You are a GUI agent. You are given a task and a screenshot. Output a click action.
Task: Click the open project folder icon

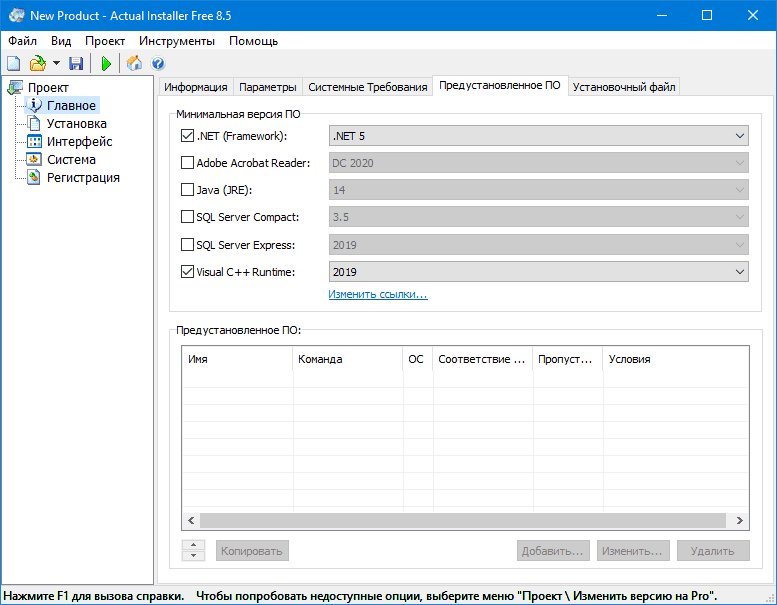tap(37, 64)
